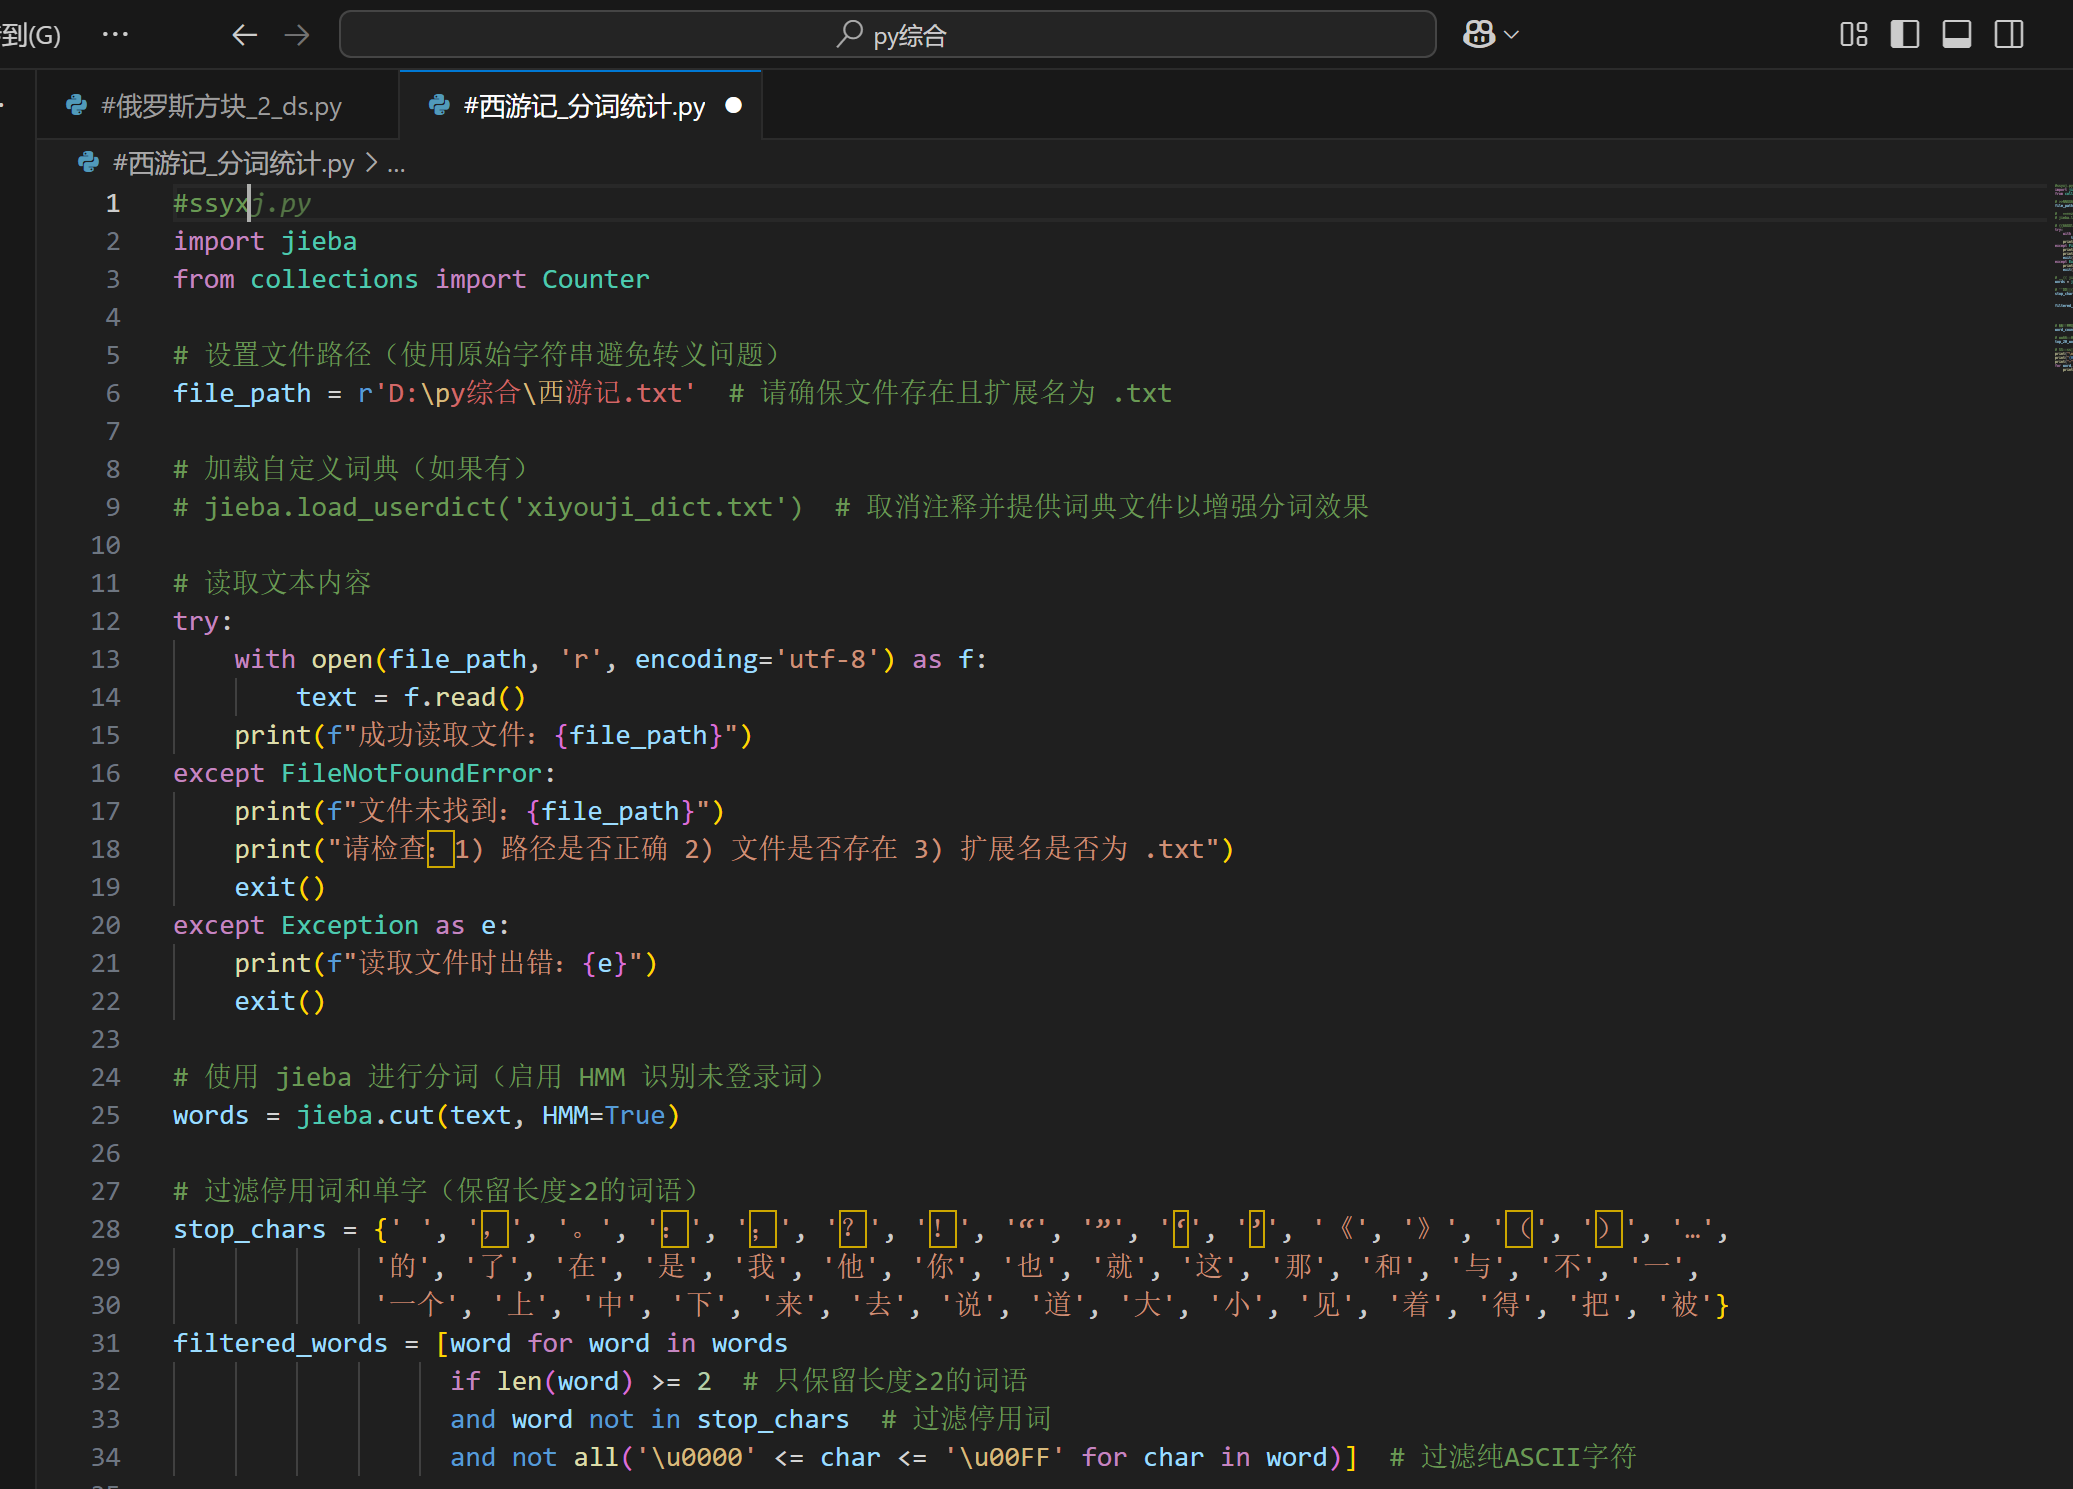Click the unsaved dot on active tab
The height and width of the screenshot is (1489, 2073).
point(733,105)
